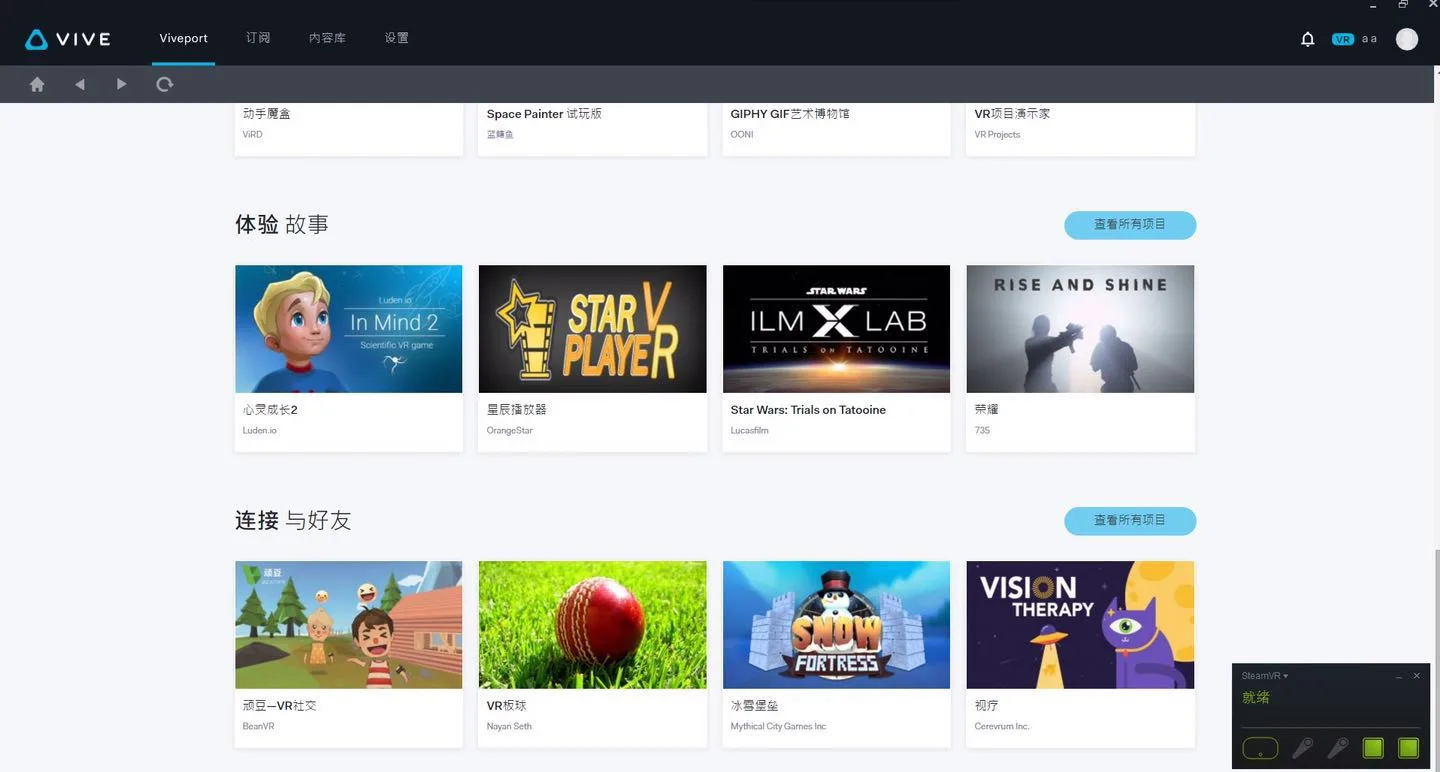Select the rightmost green base station icon
Screen dimensions: 1440x772
1408,747
